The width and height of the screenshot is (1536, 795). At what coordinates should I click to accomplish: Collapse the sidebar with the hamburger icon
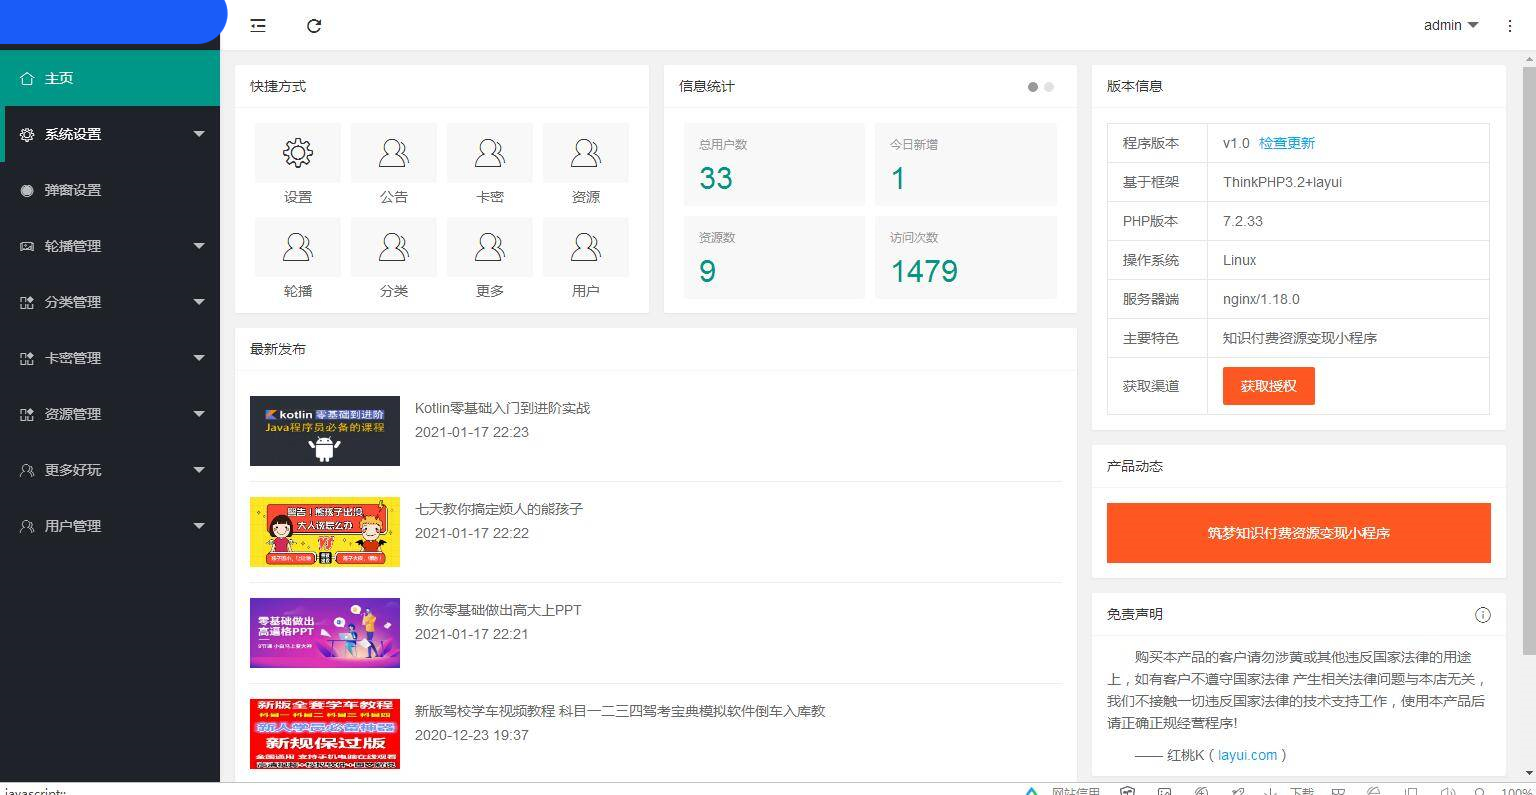click(258, 26)
